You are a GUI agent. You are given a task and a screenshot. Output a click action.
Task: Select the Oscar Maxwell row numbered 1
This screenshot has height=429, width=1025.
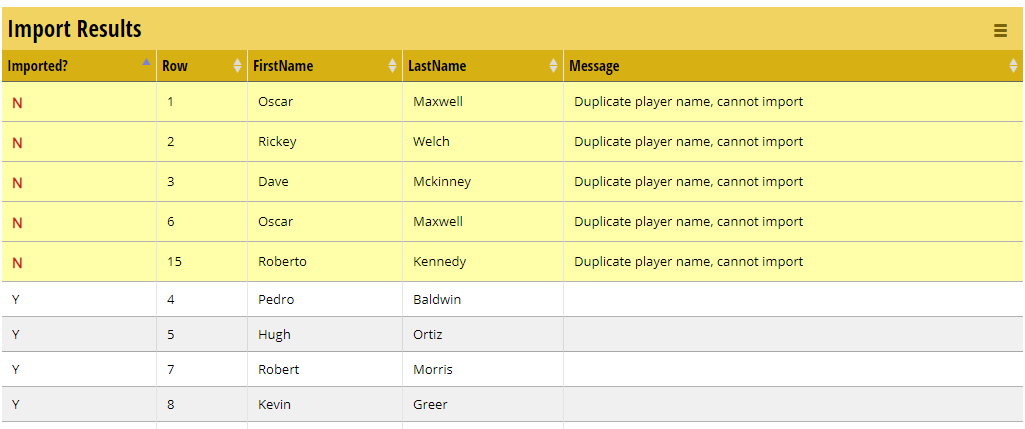[171, 102]
